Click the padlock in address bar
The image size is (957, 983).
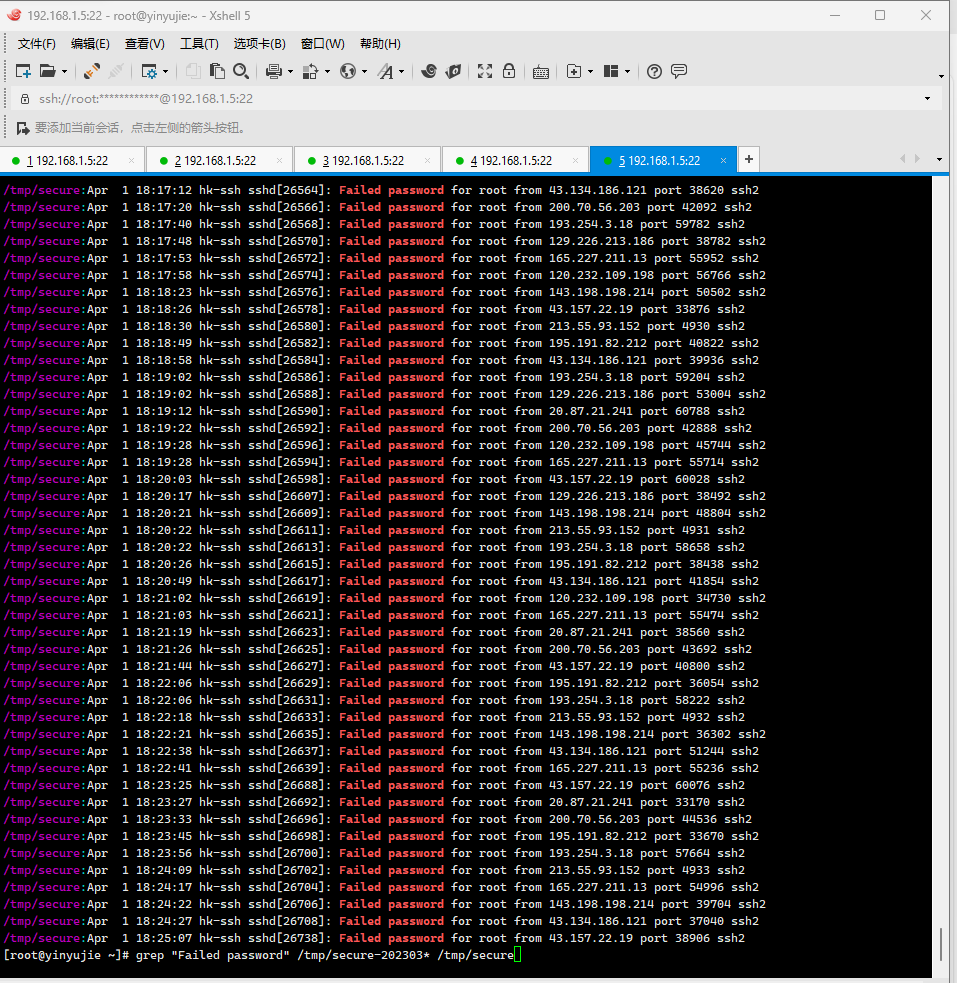[25, 99]
